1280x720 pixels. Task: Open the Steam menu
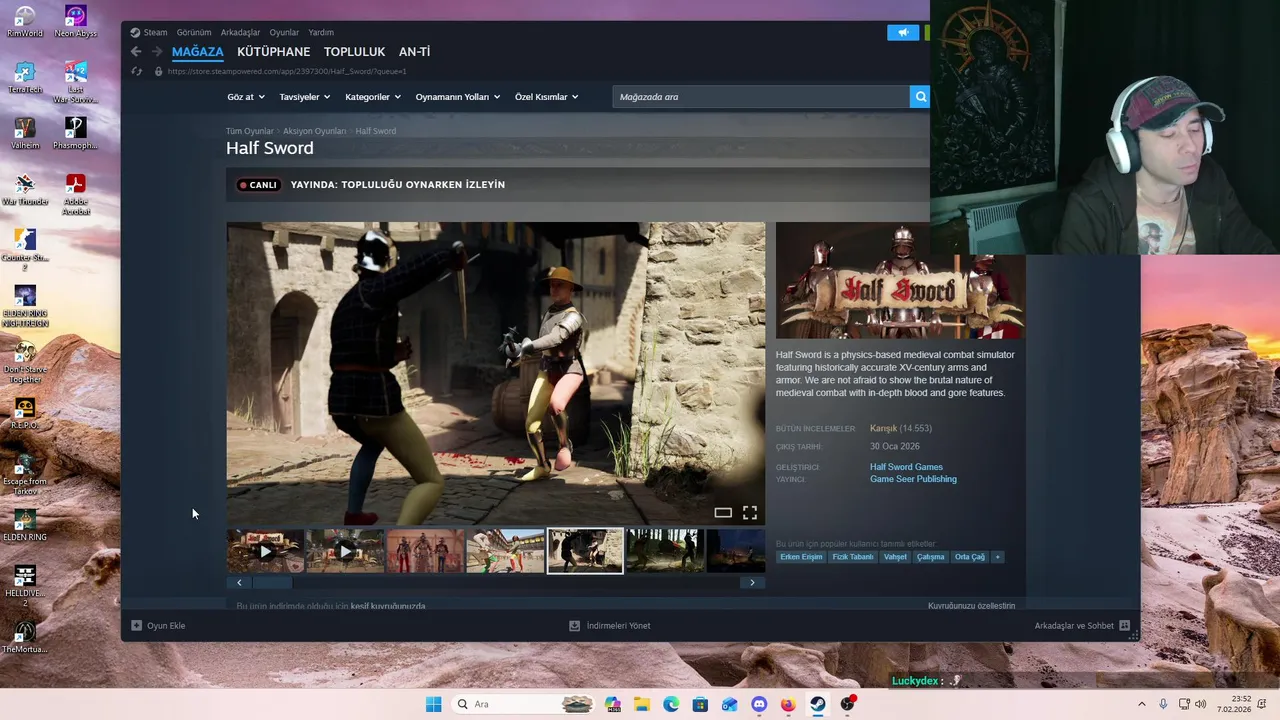(149, 32)
